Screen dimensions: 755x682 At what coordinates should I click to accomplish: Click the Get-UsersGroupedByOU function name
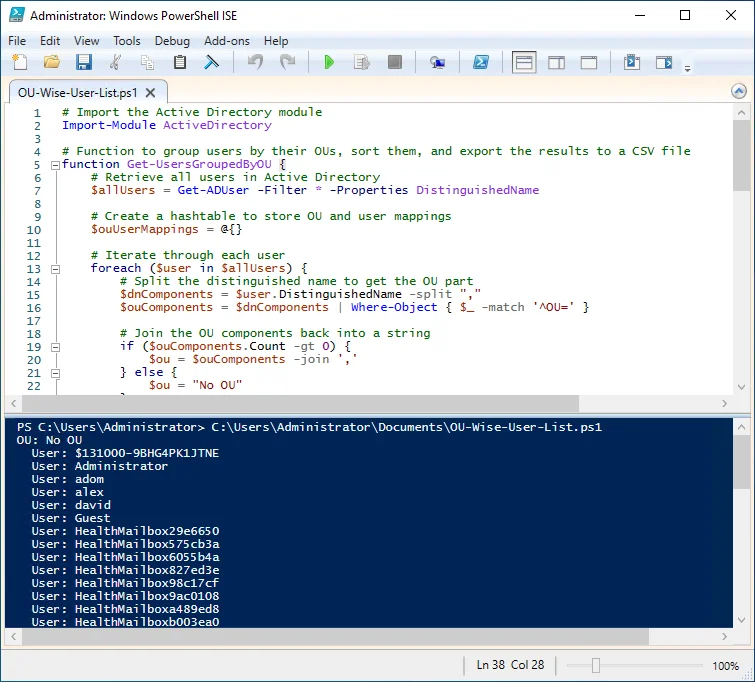(199, 164)
